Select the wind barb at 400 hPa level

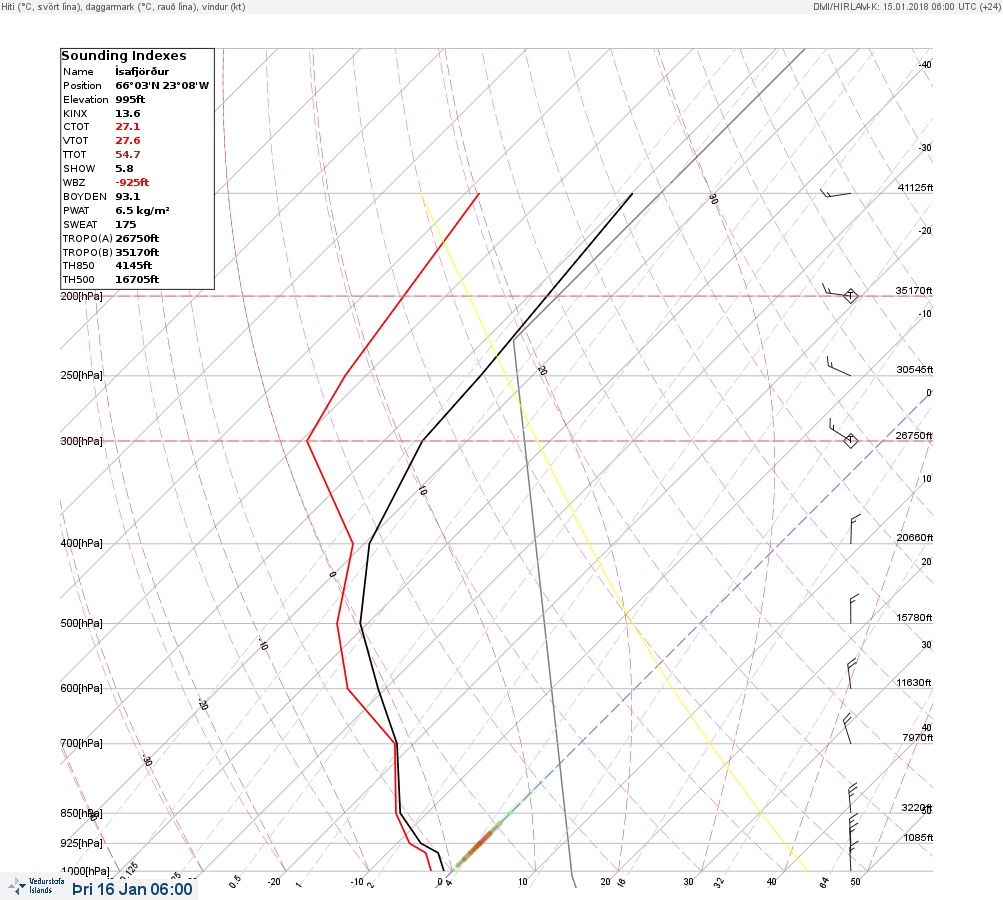855,529
